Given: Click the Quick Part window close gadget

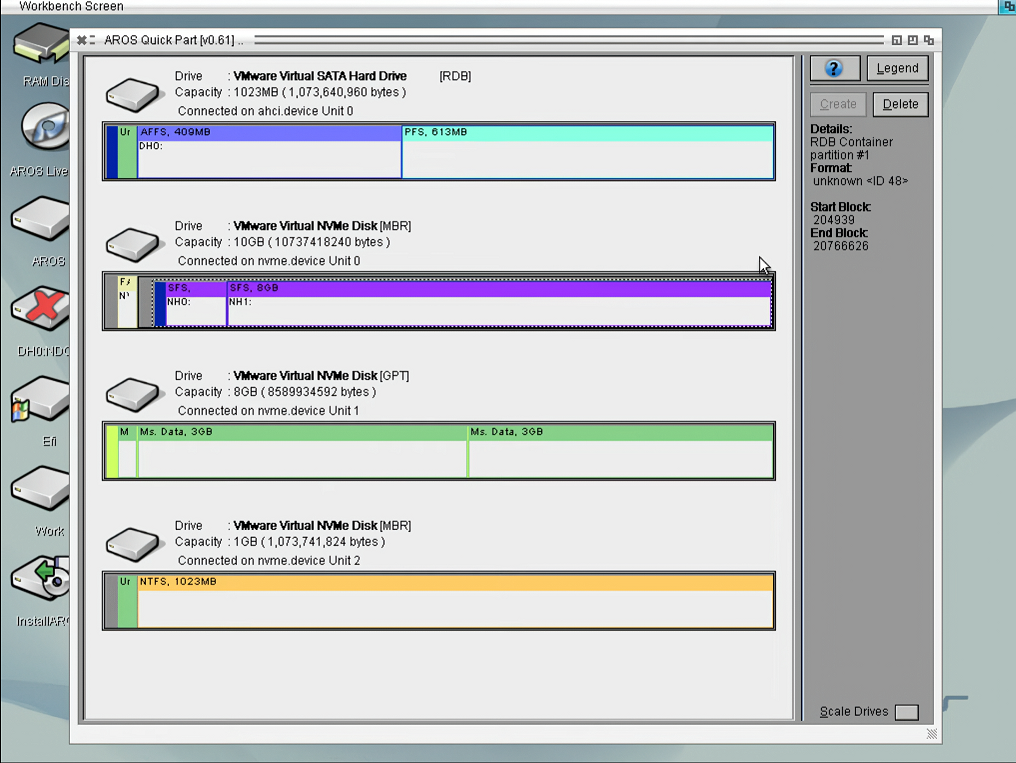Looking at the screenshot, I should [82, 40].
